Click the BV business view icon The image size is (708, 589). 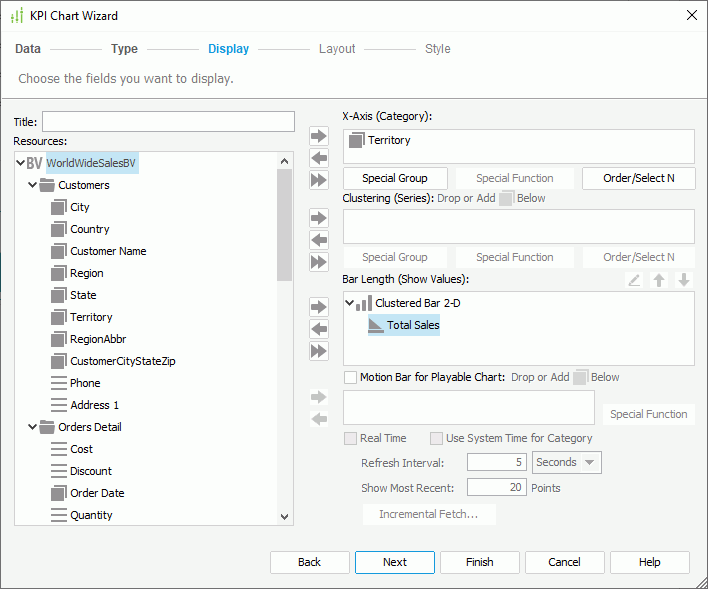[34, 163]
